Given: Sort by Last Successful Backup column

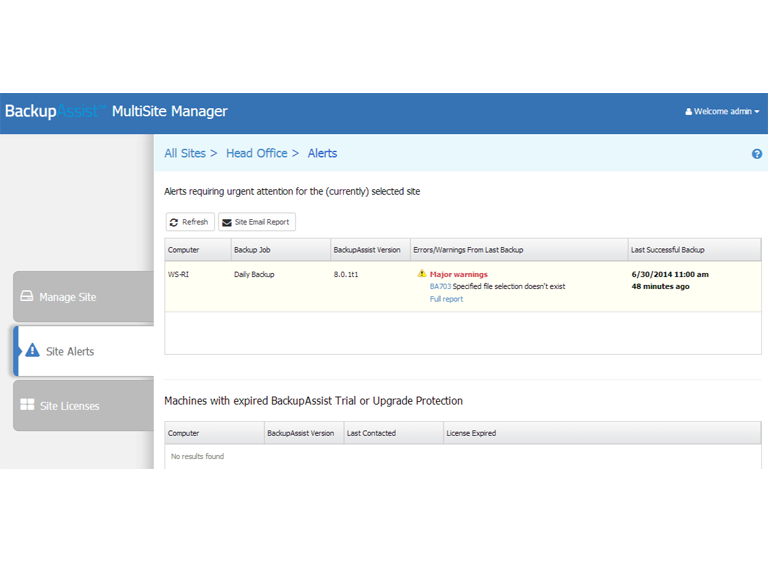Looking at the screenshot, I should tap(667, 249).
